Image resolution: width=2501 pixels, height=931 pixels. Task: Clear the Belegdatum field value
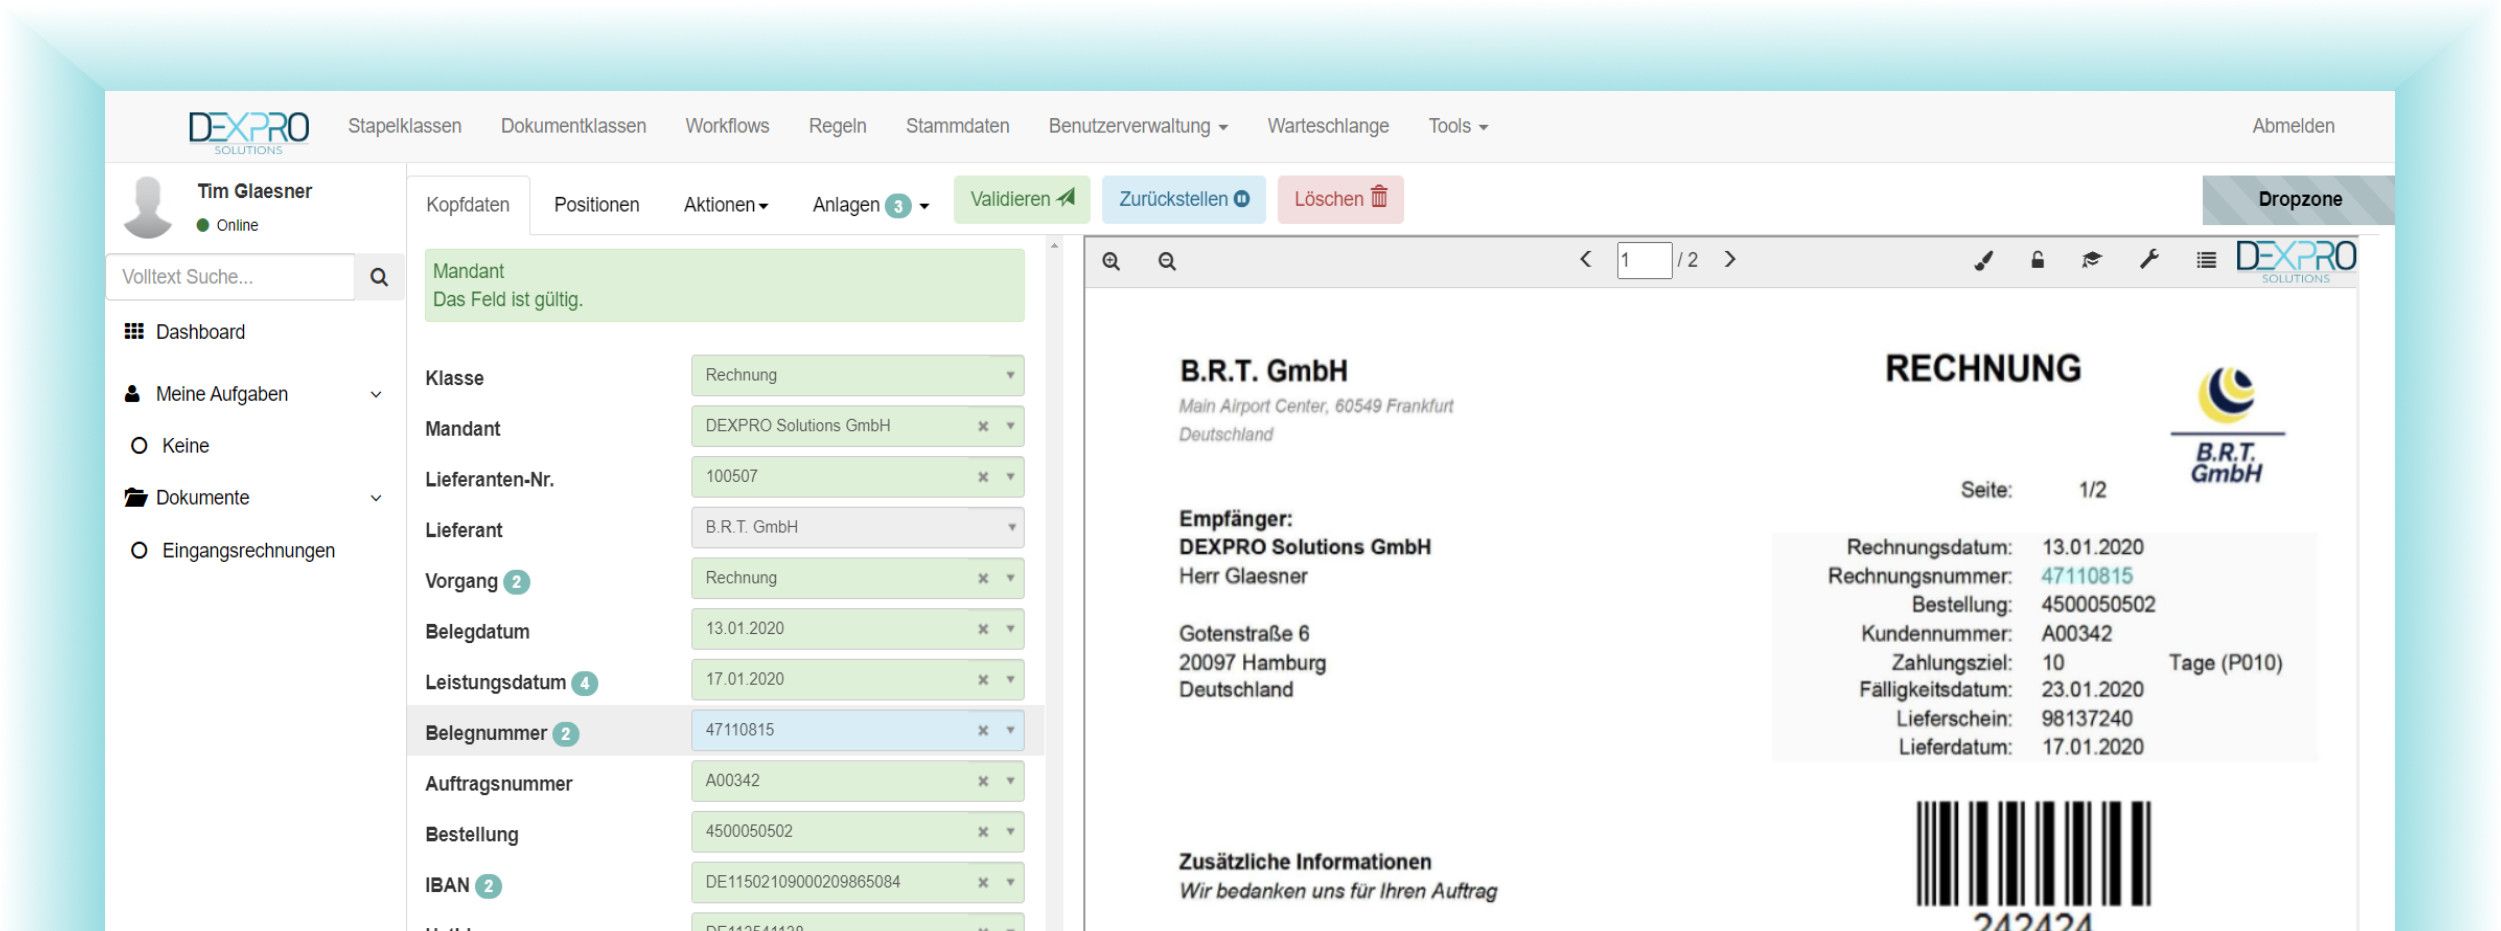pyautogui.click(x=983, y=629)
